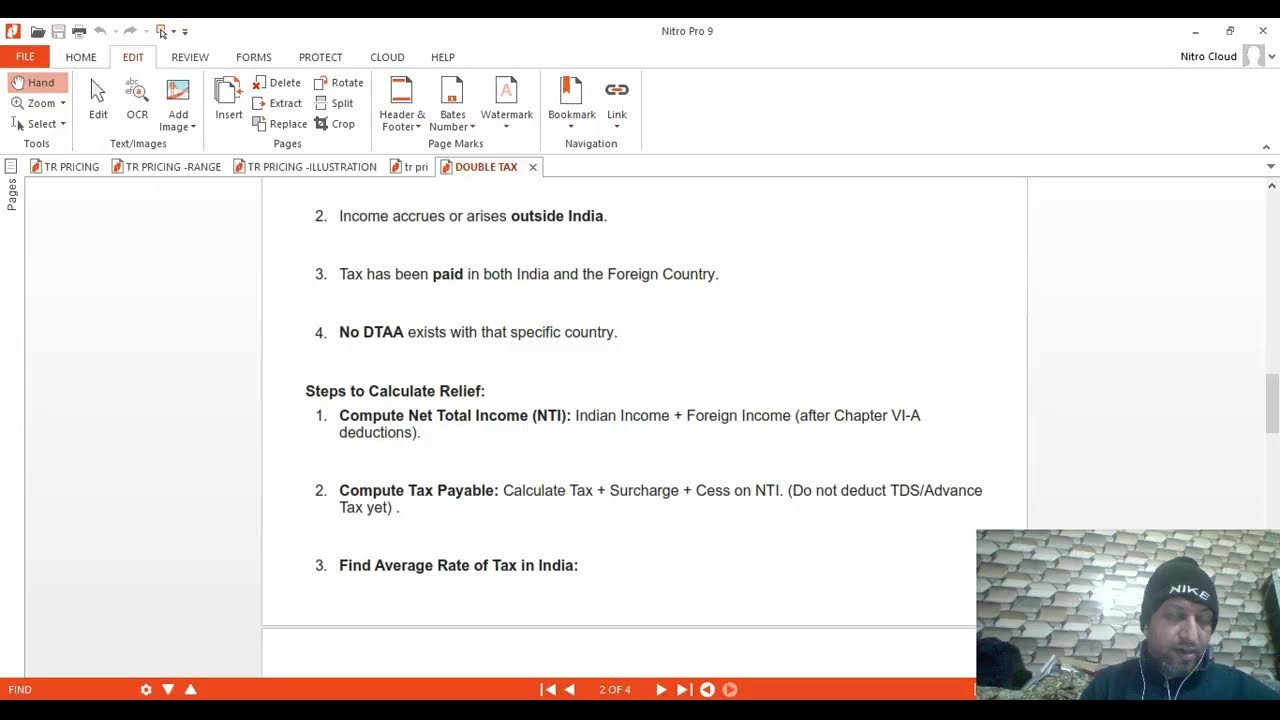Open find settings gear icon

(146, 689)
